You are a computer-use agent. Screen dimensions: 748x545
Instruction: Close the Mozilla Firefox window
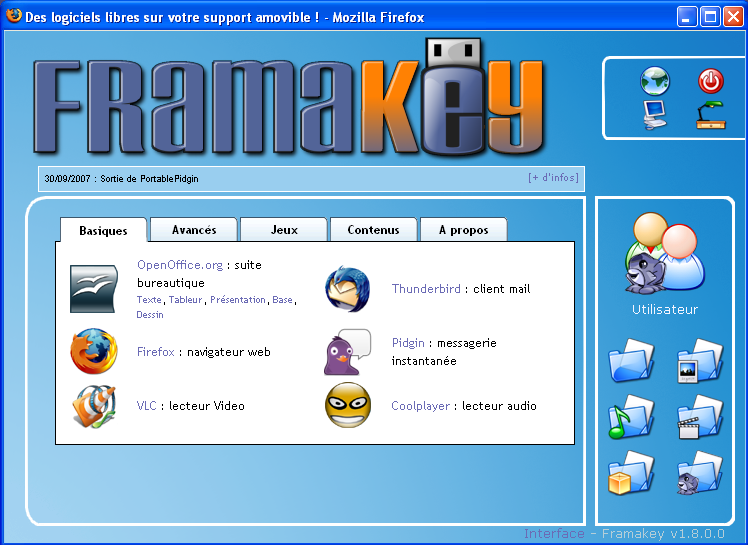click(733, 17)
